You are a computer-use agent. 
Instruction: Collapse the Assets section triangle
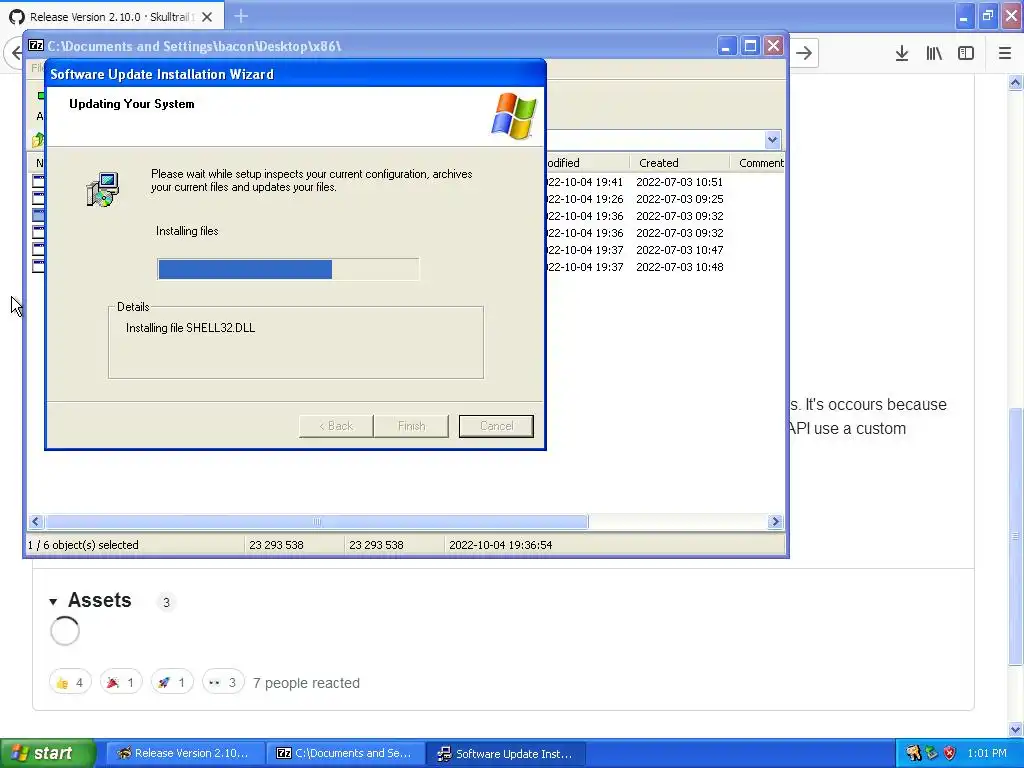tap(53, 601)
